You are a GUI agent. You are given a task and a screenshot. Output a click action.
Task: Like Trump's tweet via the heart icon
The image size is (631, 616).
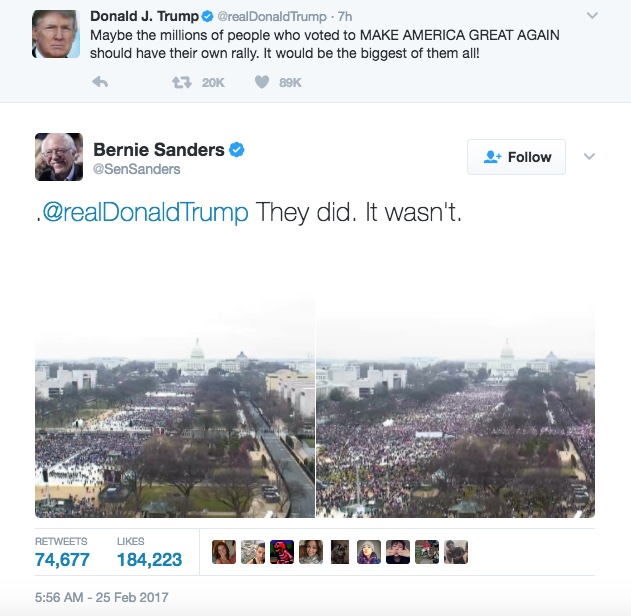pos(262,82)
